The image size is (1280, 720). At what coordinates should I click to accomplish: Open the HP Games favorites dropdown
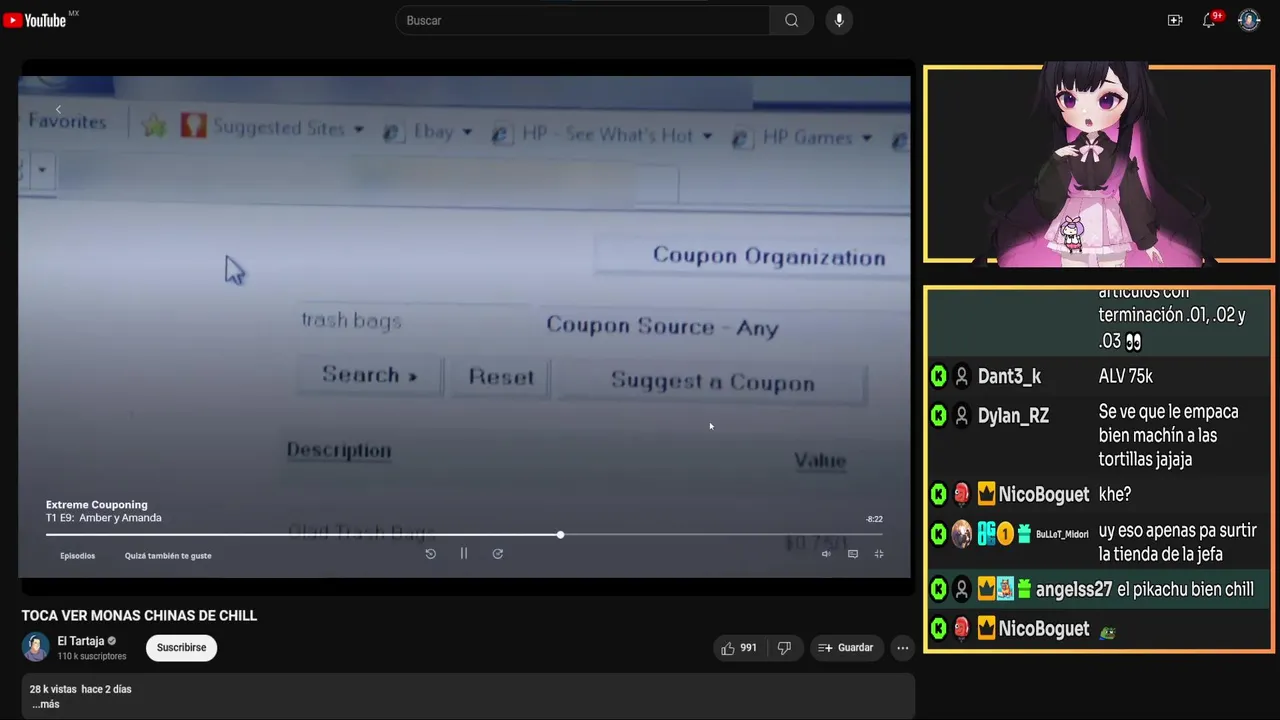click(x=803, y=138)
